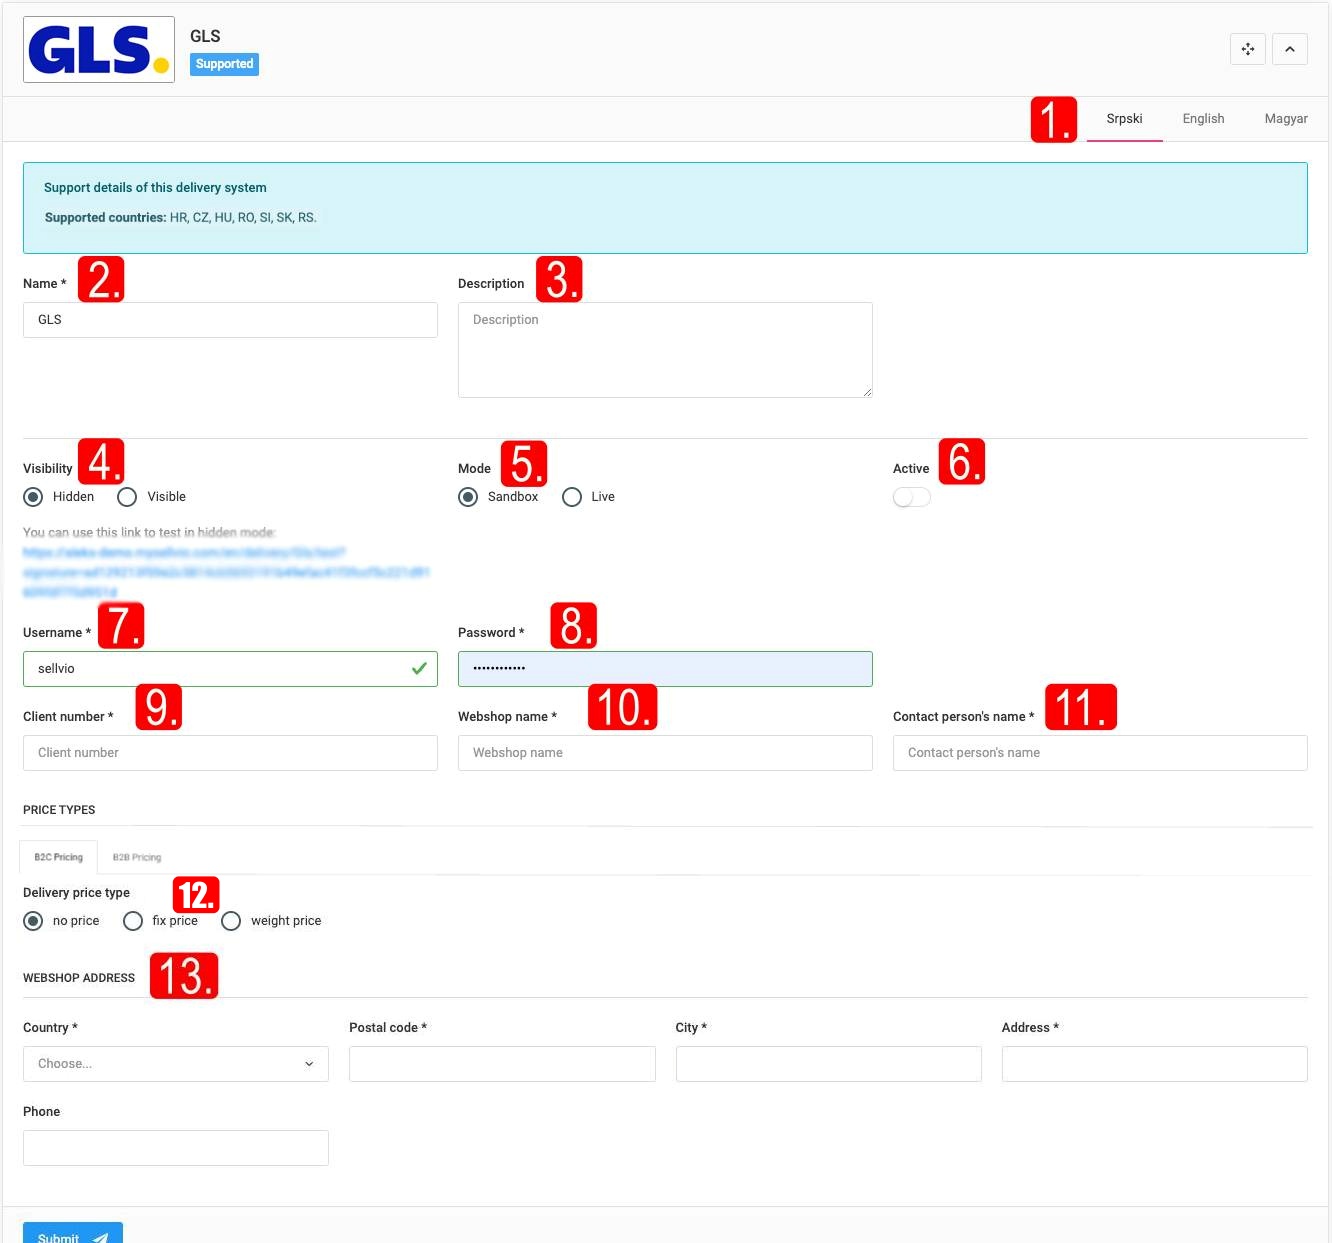Focus the Password field
The width and height of the screenshot is (1332, 1243).
point(665,669)
